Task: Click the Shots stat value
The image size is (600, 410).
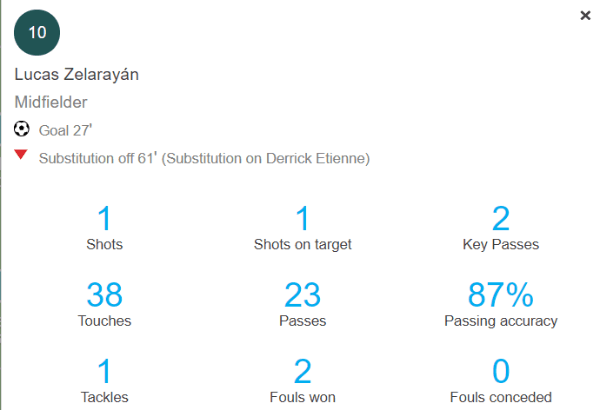Action: [x=104, y=218]
